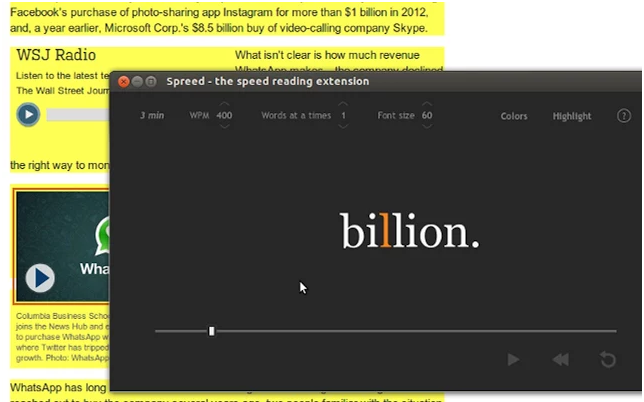This screenshot has height=402, width=644.
Task: Click the article line mentioning Instagram purchase
Action: (219, 12)
